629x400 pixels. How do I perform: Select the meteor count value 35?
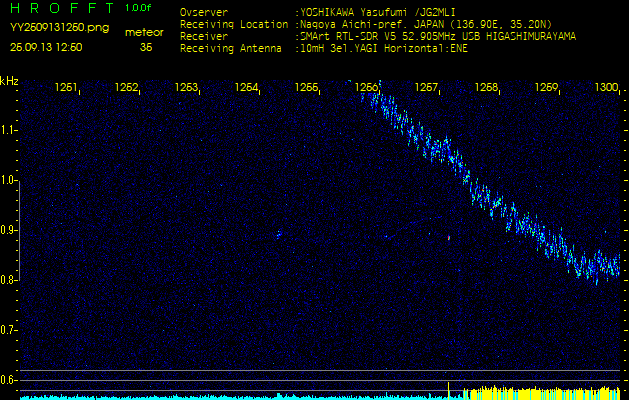click(146, 47)
